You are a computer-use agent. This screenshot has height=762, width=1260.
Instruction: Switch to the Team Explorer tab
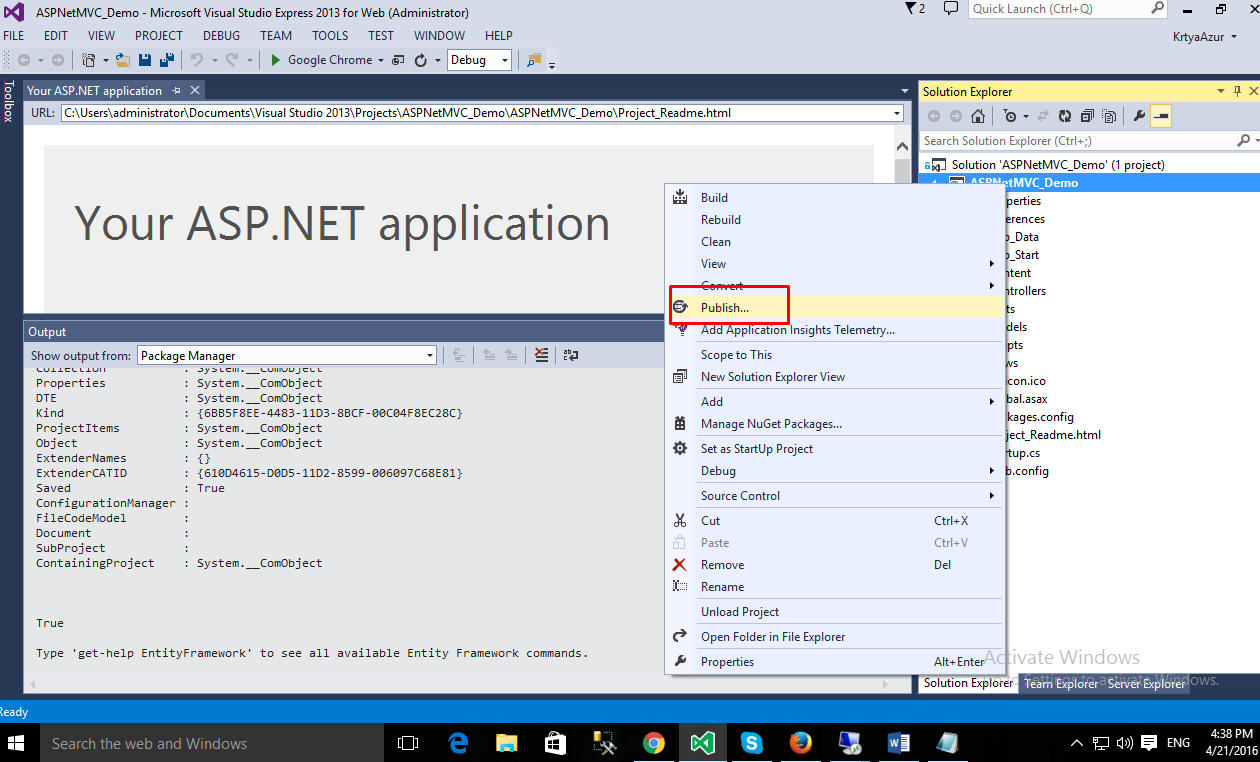coord(1061,683)
